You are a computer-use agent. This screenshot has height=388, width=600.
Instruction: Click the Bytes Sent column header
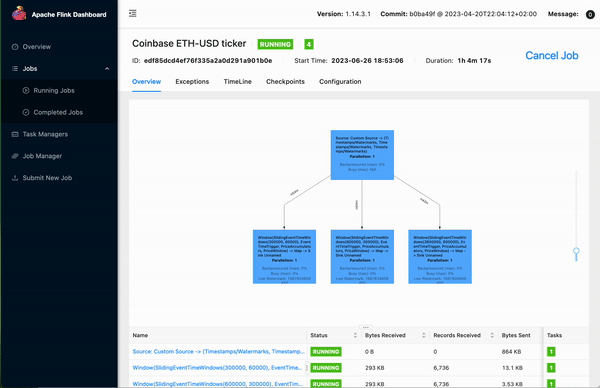point(516,335)
